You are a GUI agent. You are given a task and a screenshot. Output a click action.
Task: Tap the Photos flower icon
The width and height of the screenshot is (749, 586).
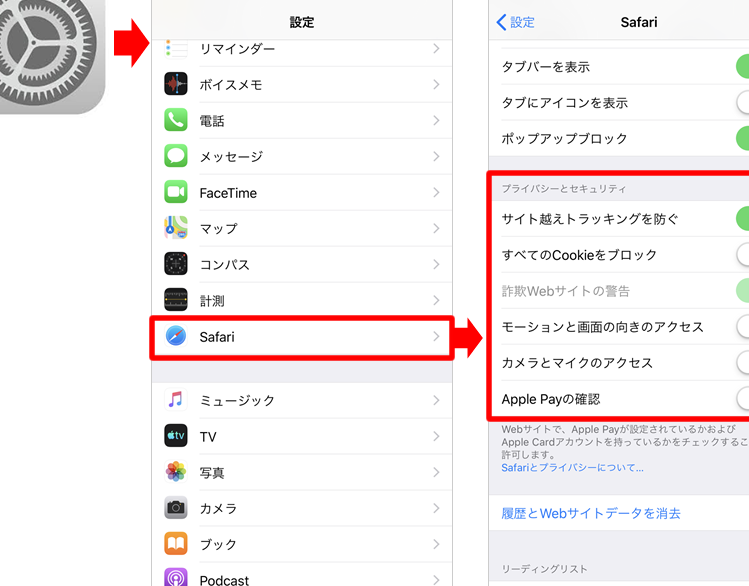tap(176, 472)
